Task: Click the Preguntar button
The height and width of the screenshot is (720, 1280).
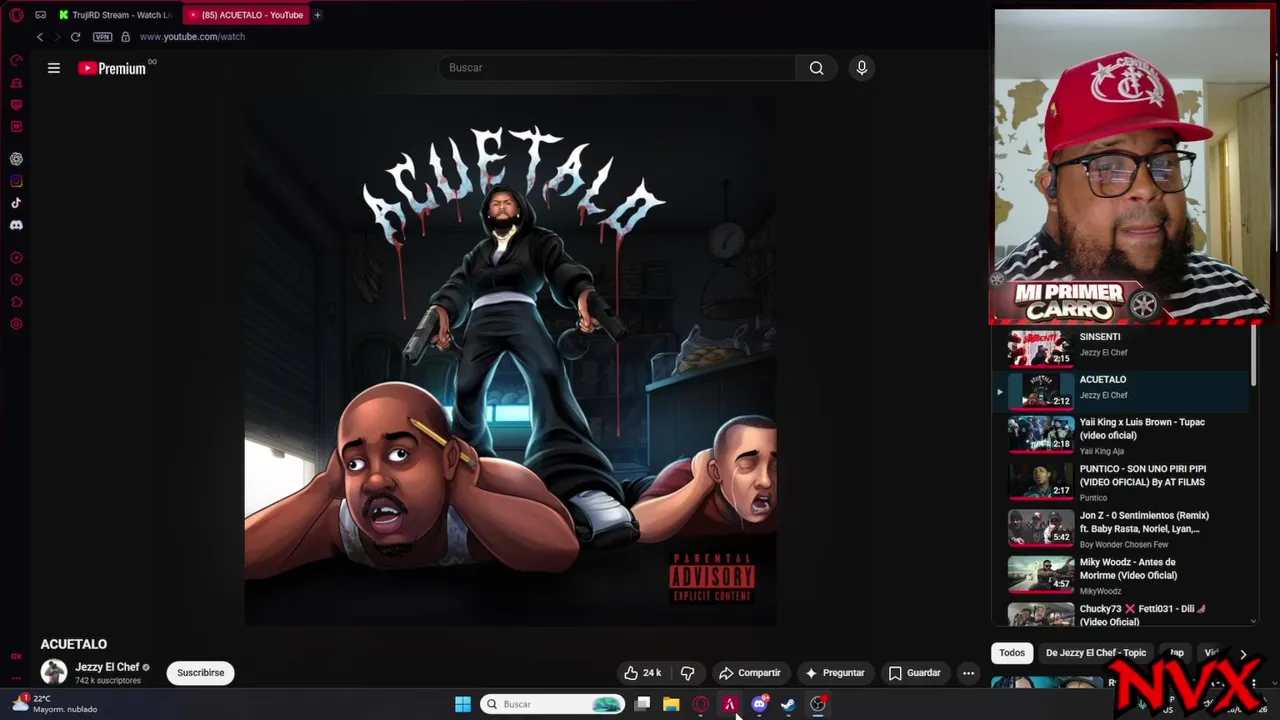Action: pyautogui.click(x=835, y=673)
